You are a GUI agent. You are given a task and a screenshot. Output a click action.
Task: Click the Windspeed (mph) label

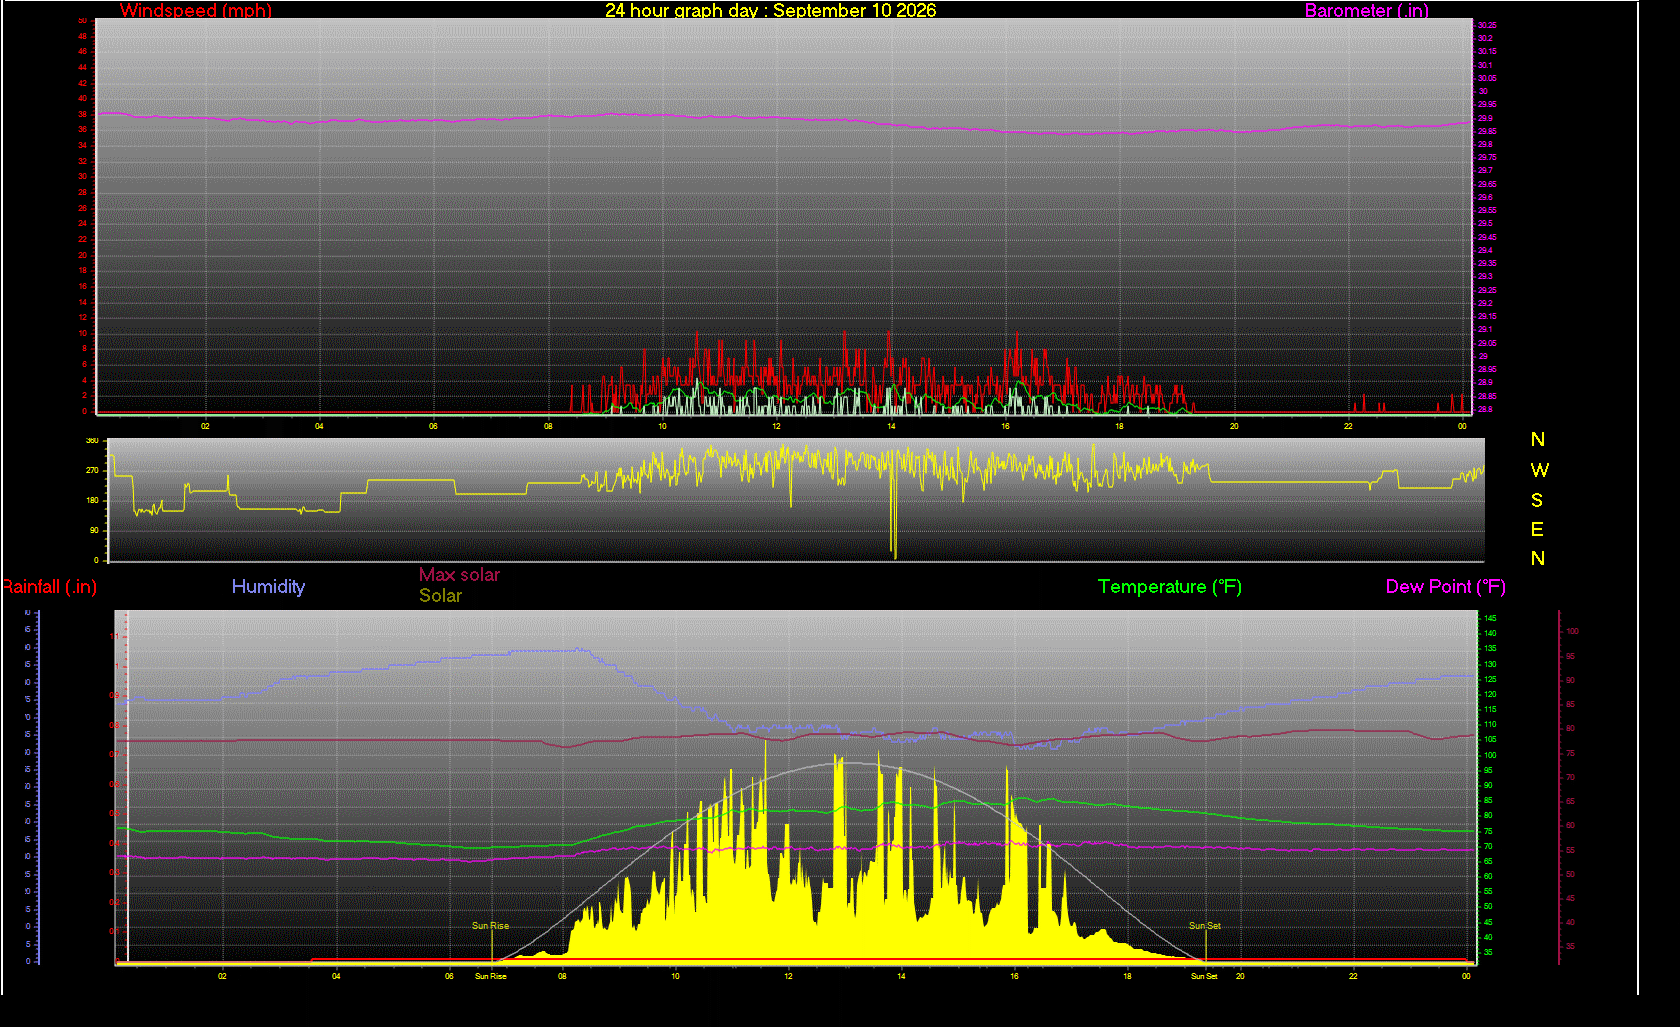196,10
